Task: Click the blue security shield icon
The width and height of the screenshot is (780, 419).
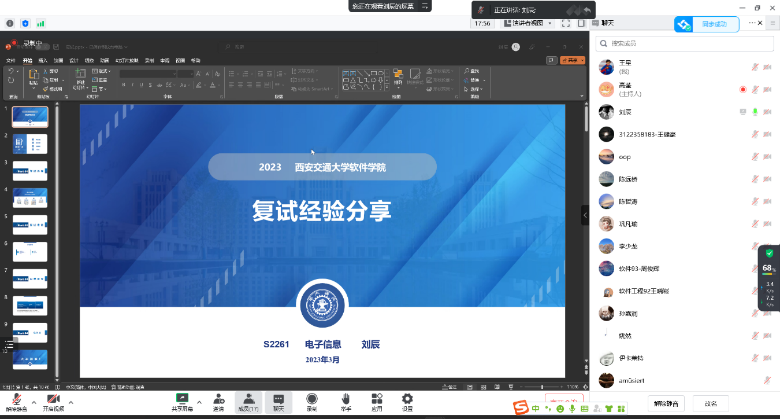Action: click(25, 23)
